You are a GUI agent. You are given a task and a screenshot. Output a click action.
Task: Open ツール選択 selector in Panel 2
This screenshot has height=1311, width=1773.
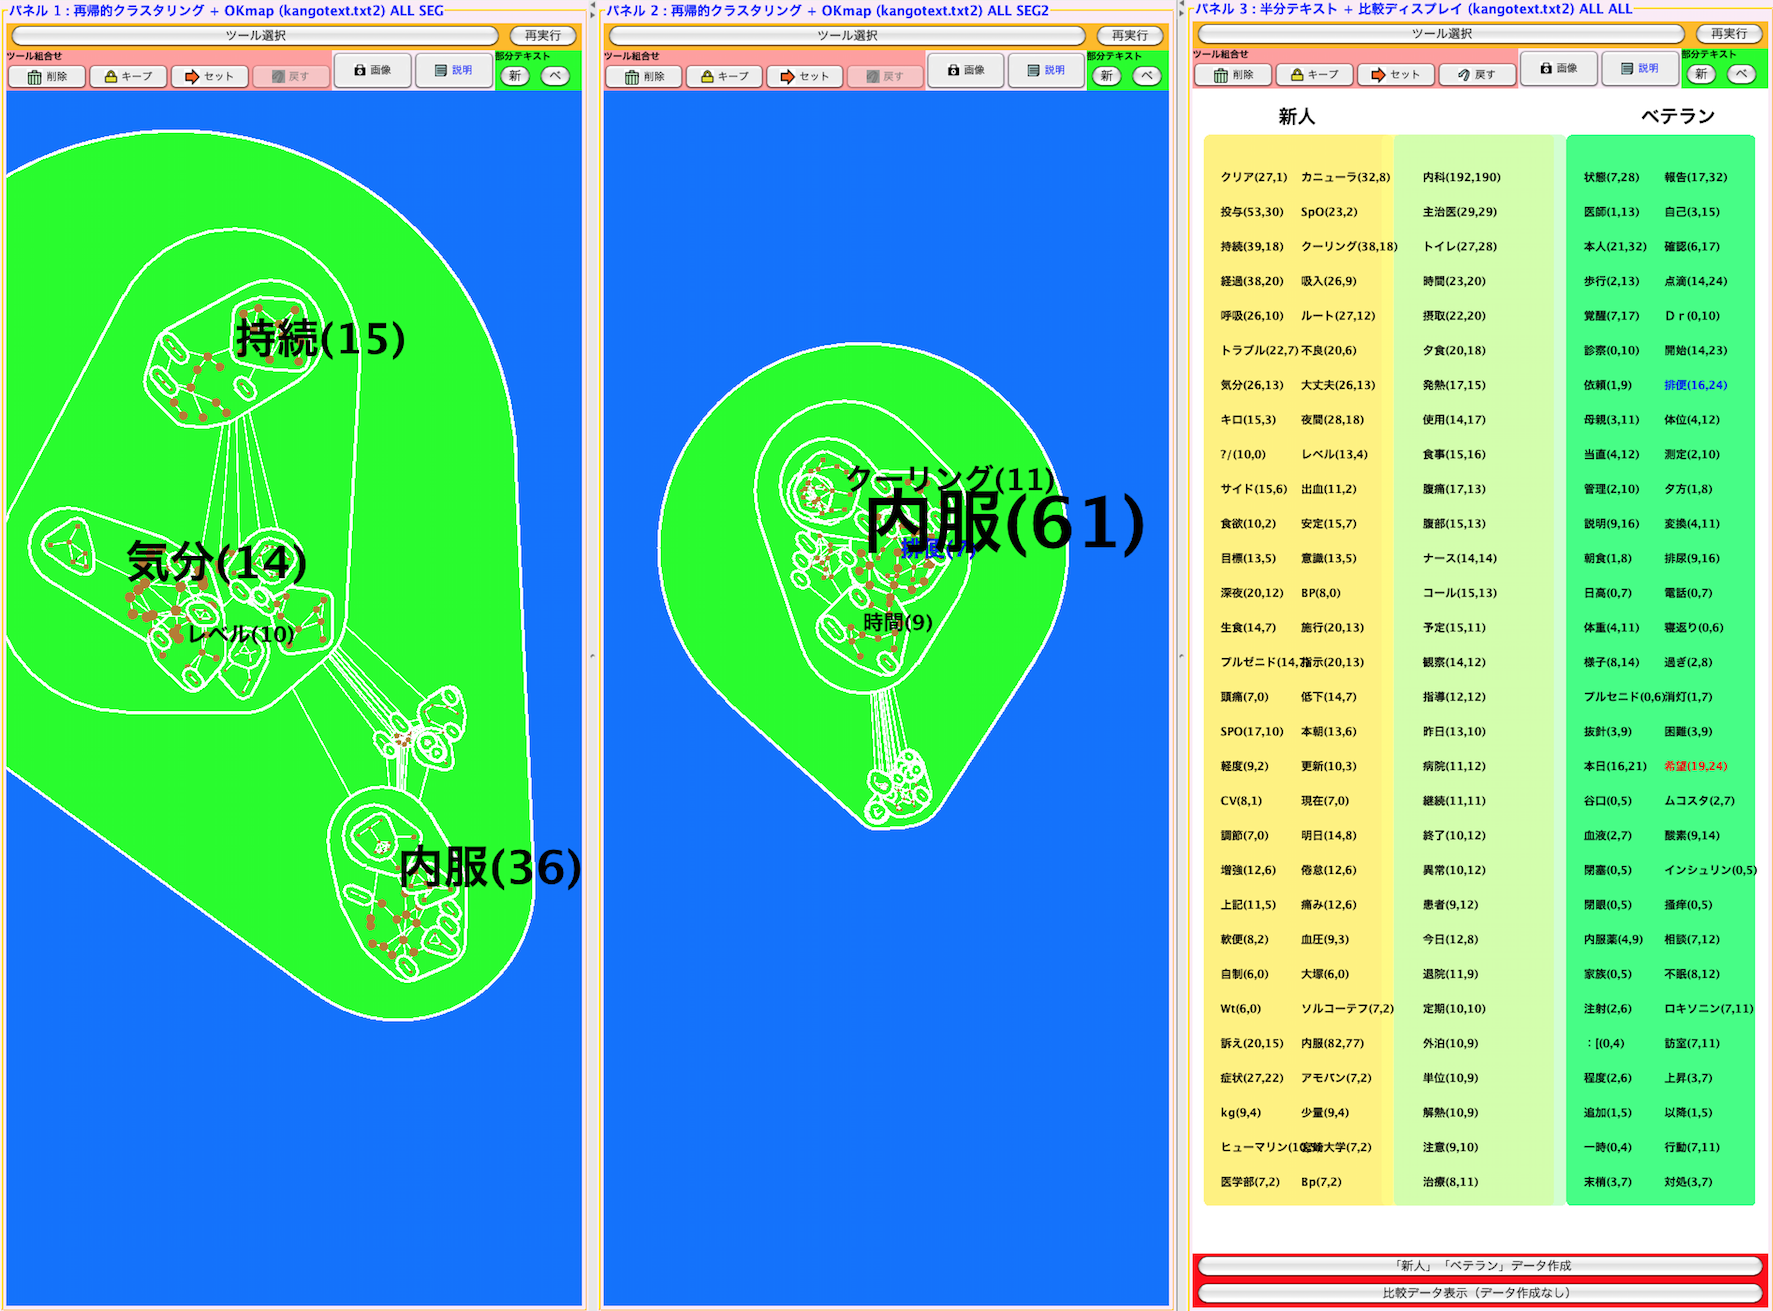pyautogui.click(x=847, y=35)
